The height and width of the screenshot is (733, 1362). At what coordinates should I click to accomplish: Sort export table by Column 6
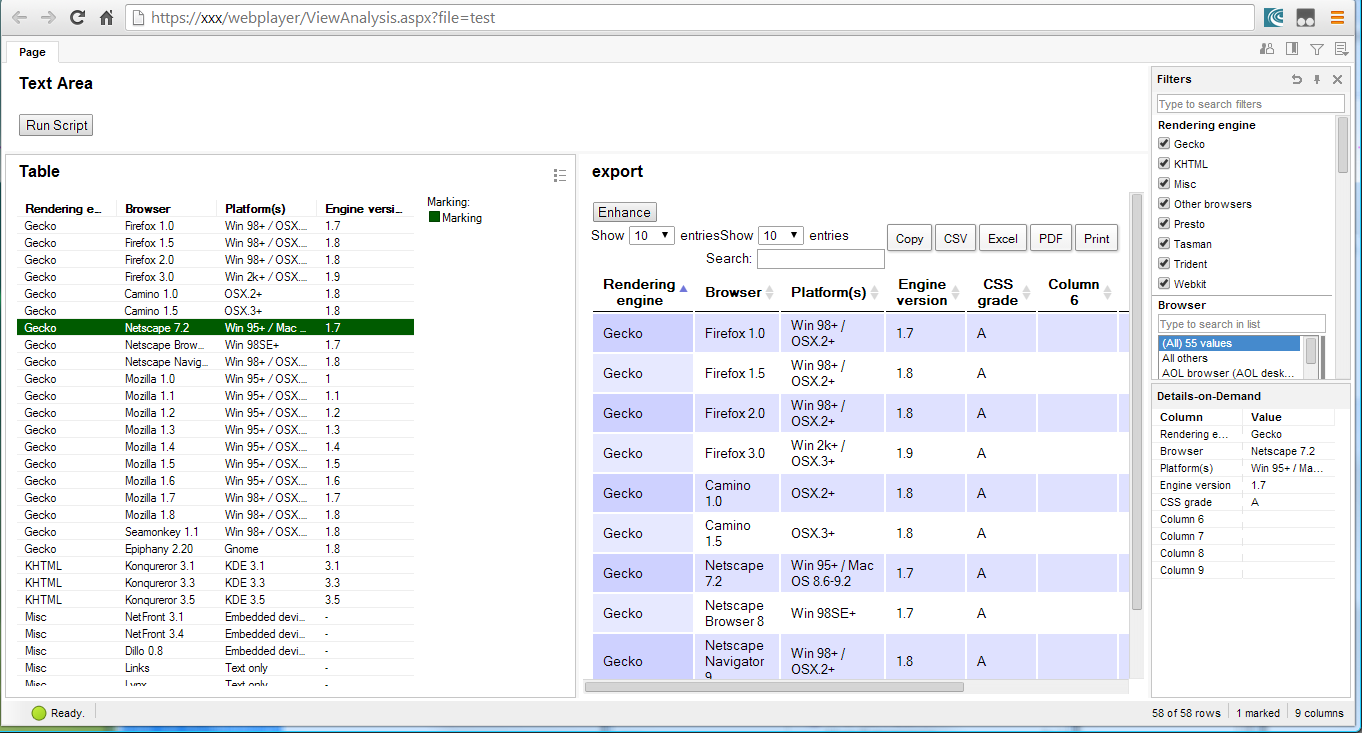coord(1077,292)
